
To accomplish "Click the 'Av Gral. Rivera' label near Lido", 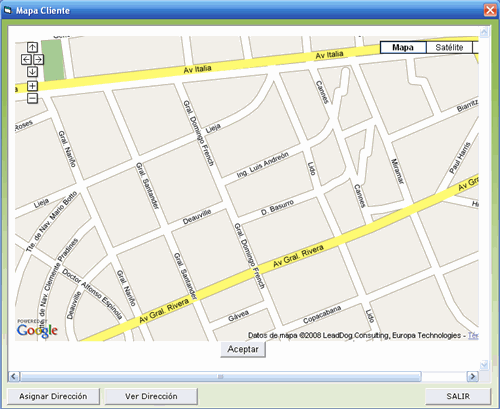I will 298,256.
